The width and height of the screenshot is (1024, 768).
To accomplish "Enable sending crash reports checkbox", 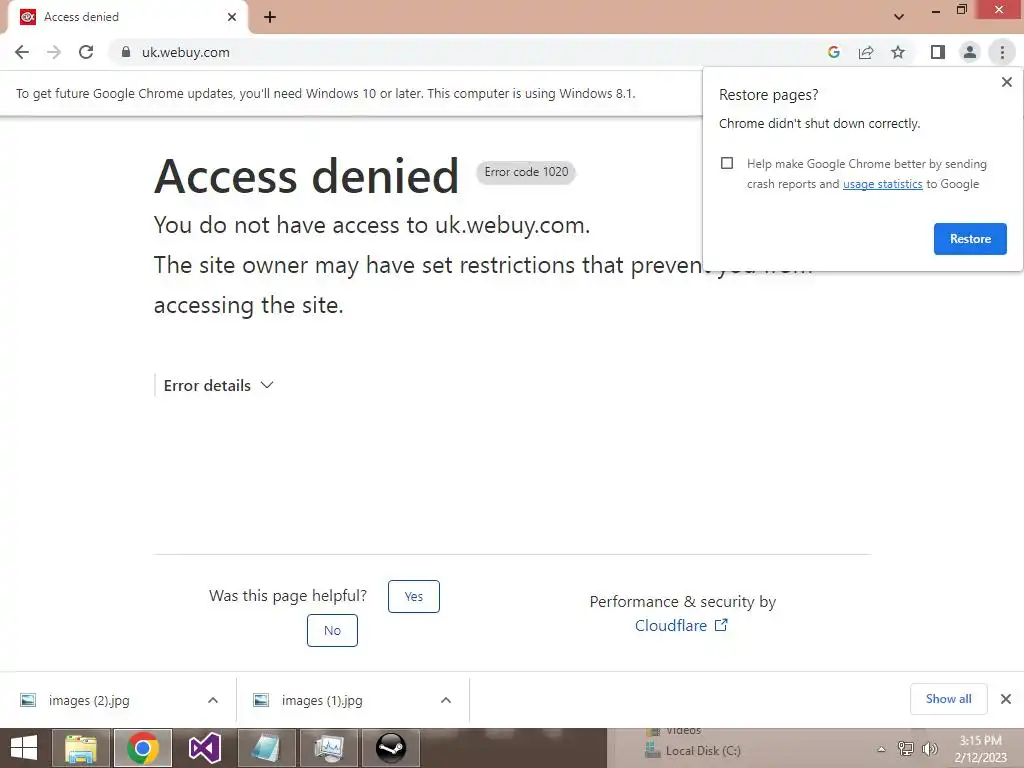I will point(727,163).
